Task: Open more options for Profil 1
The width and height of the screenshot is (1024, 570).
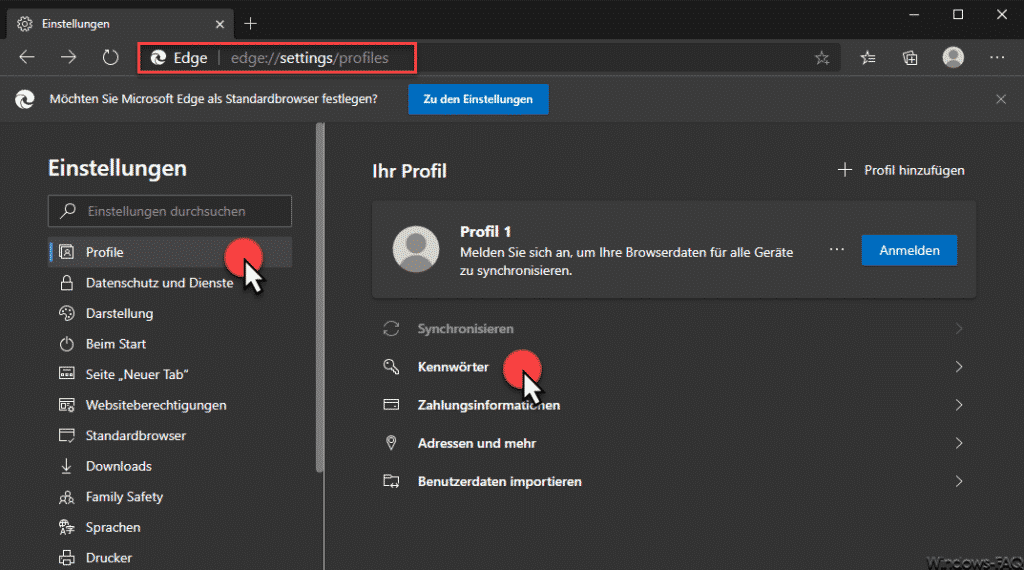Action: 837,249
